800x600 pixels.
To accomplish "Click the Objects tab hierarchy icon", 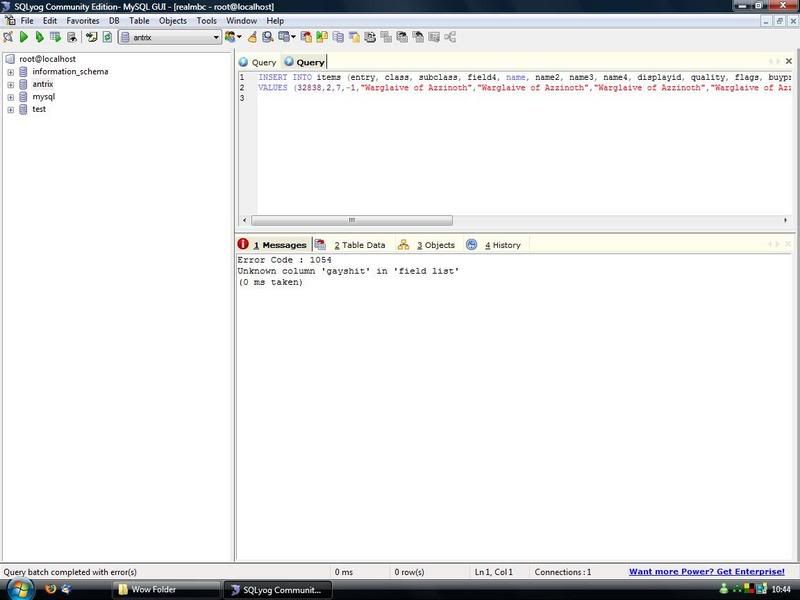I will pos(404,245).
